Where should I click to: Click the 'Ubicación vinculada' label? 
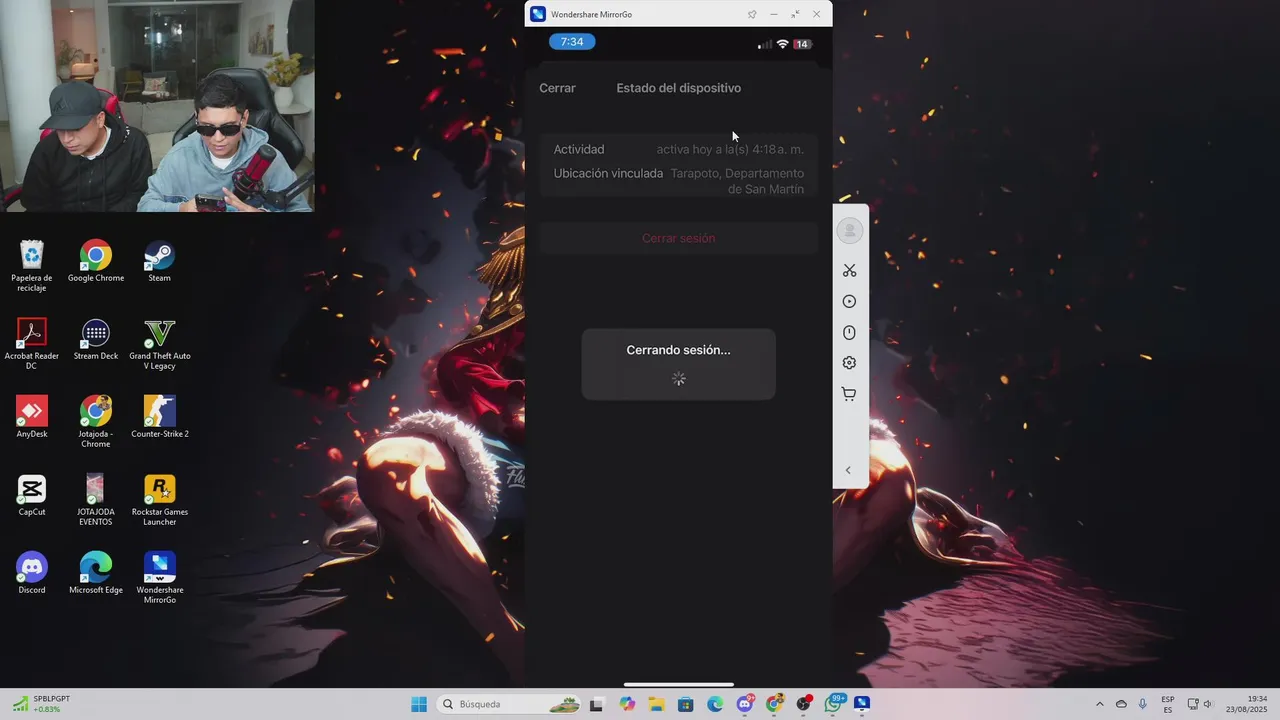tap(608, 173)
